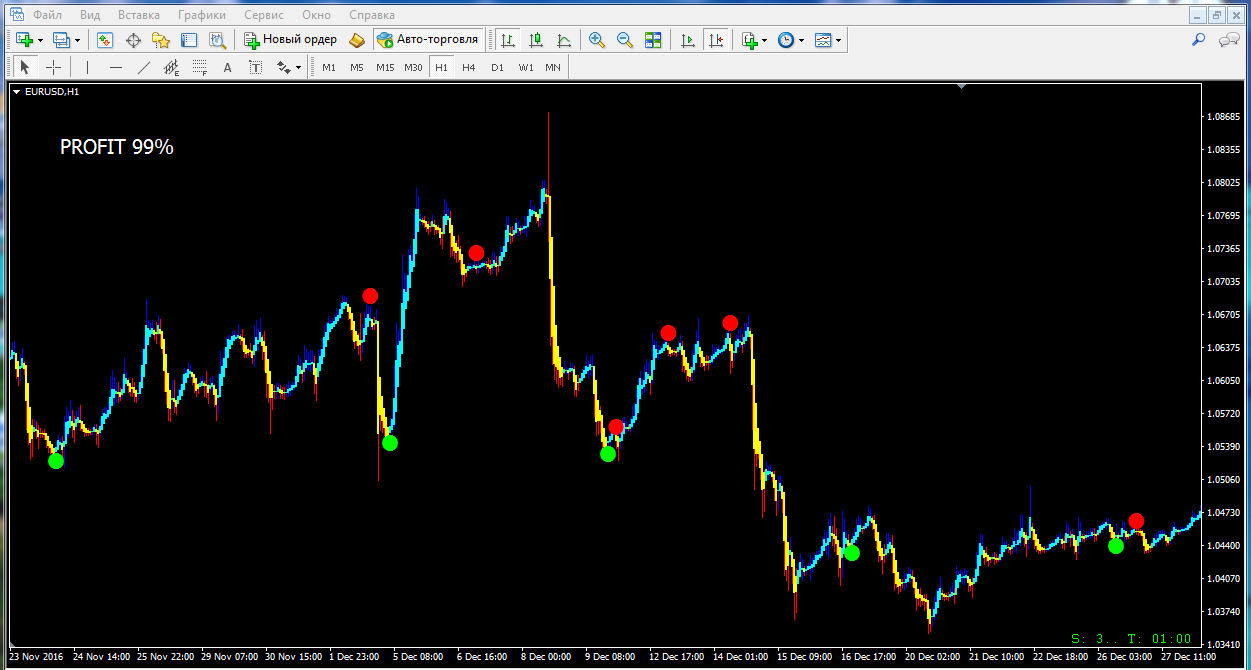This screenshot has width=1251, height=670.
Task: Open the Сервис menu
Action: click(264, 15)
